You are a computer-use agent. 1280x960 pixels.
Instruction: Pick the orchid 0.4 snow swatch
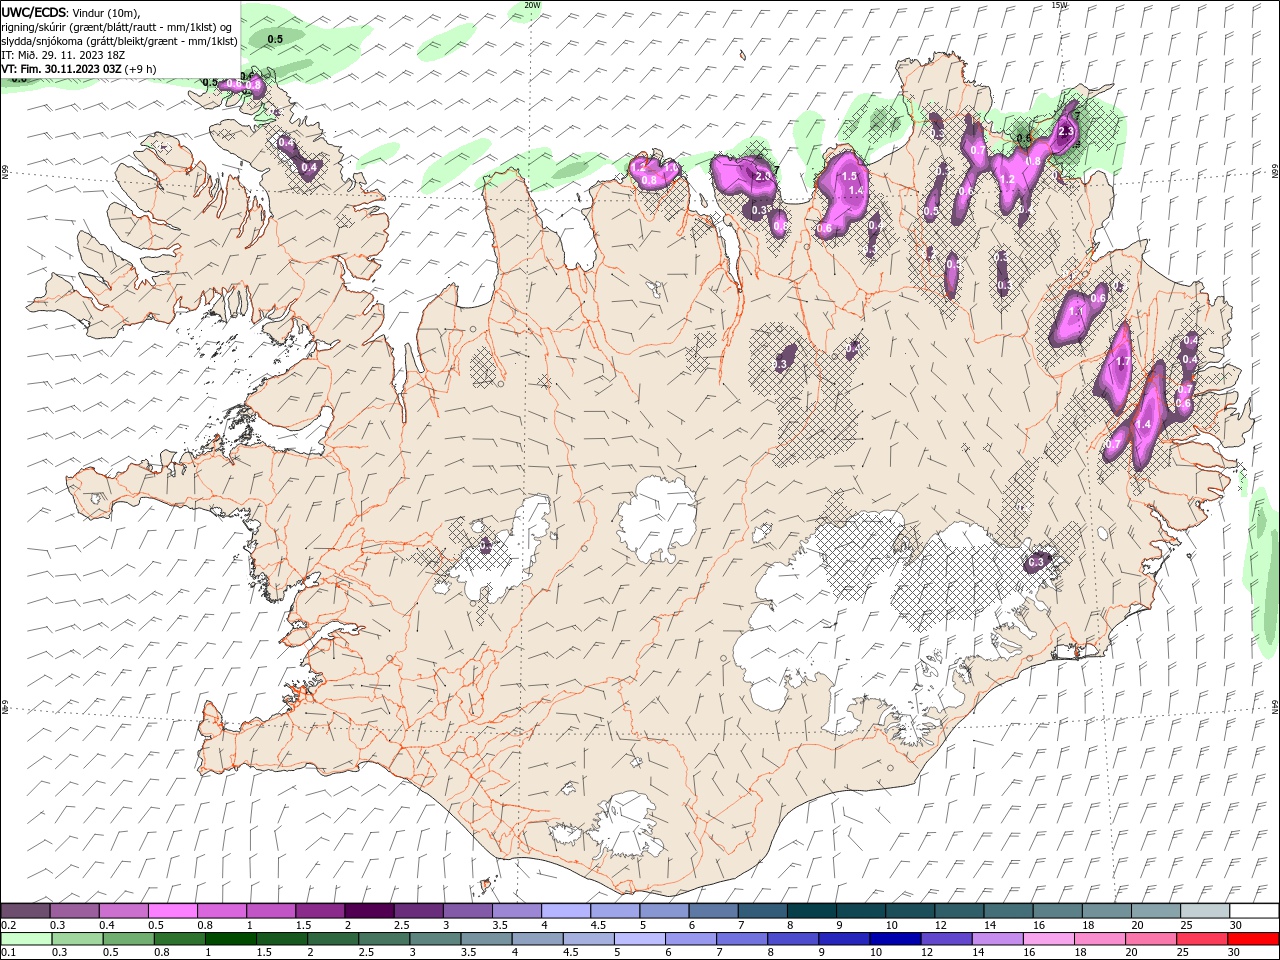pos(124,911)
